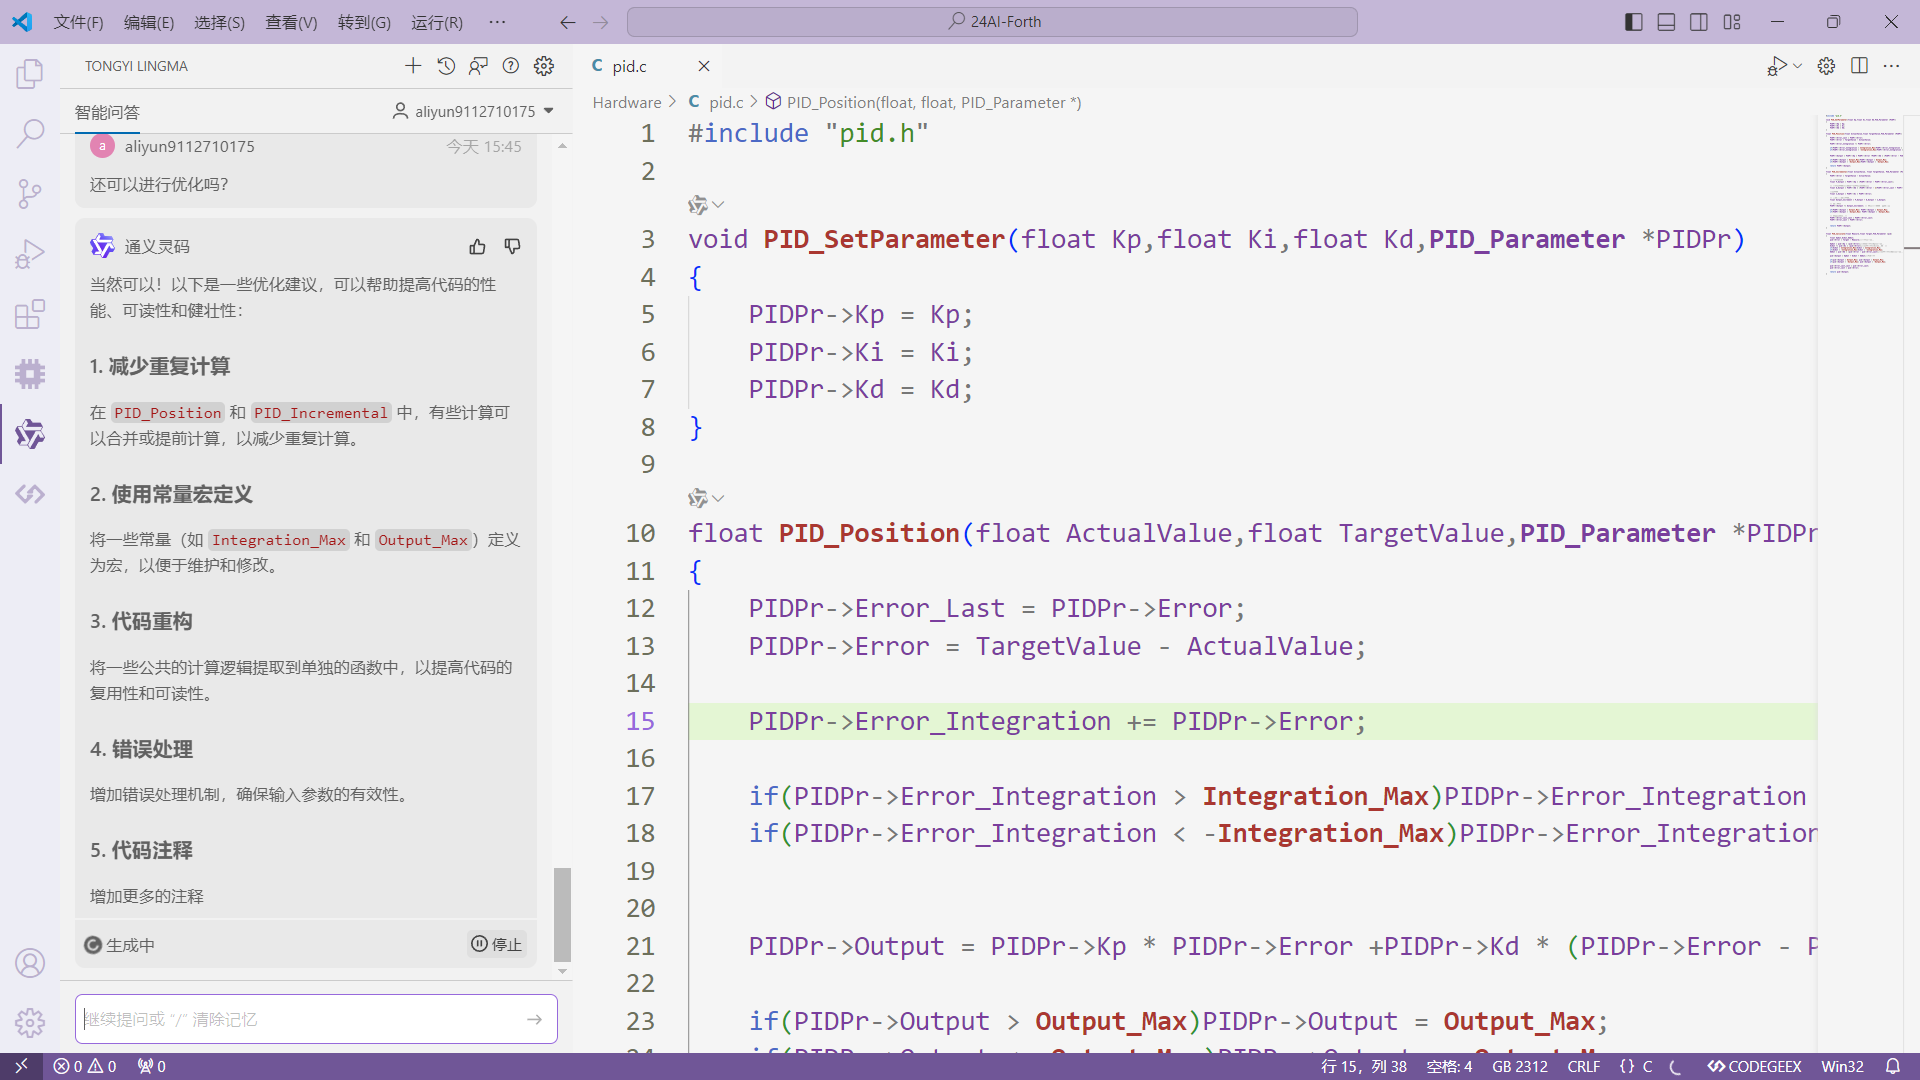Image resolution: width=1920 pixels, height=1080 pixels.
Task: Open Tongyi Lingma help
Action: 511,66
